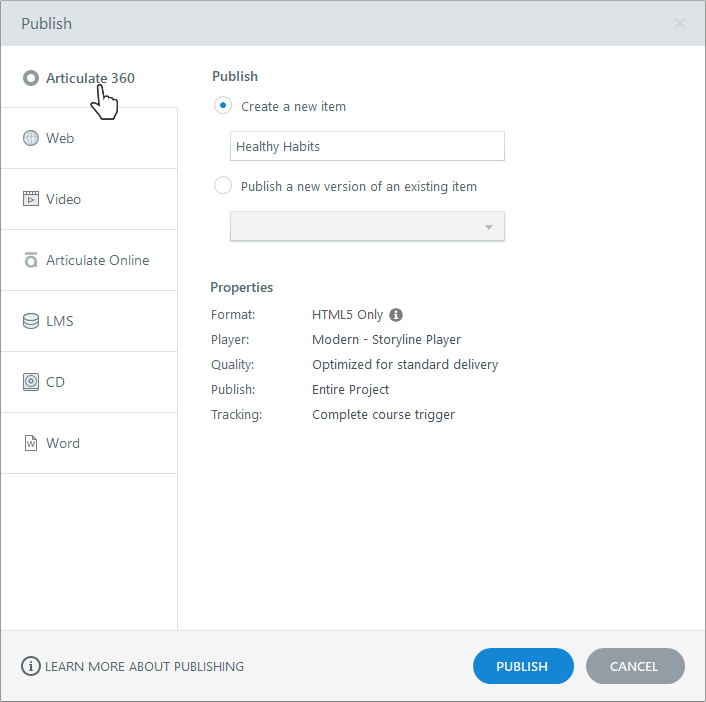Select the Create a new item option
This screenshot has height=702, width=706.
(x=223, y=106)
